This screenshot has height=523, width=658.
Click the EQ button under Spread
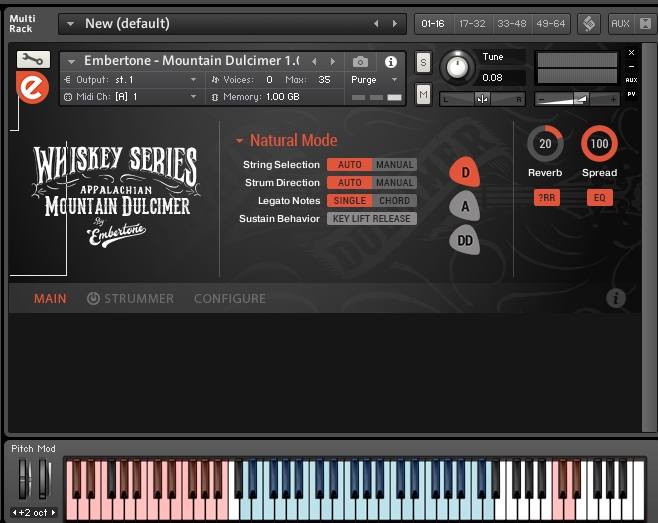point(599,198)
